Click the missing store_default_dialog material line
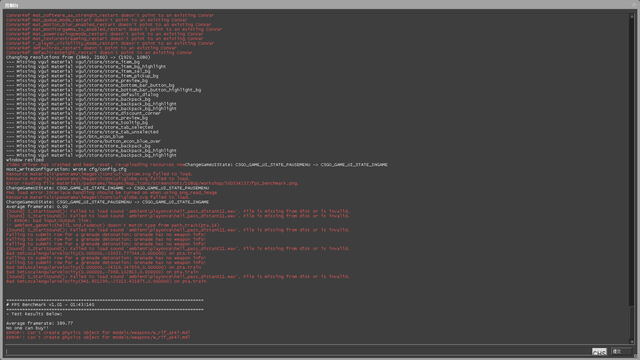The width and height of the screenshot is (640, 360). [x=82, y=95]
